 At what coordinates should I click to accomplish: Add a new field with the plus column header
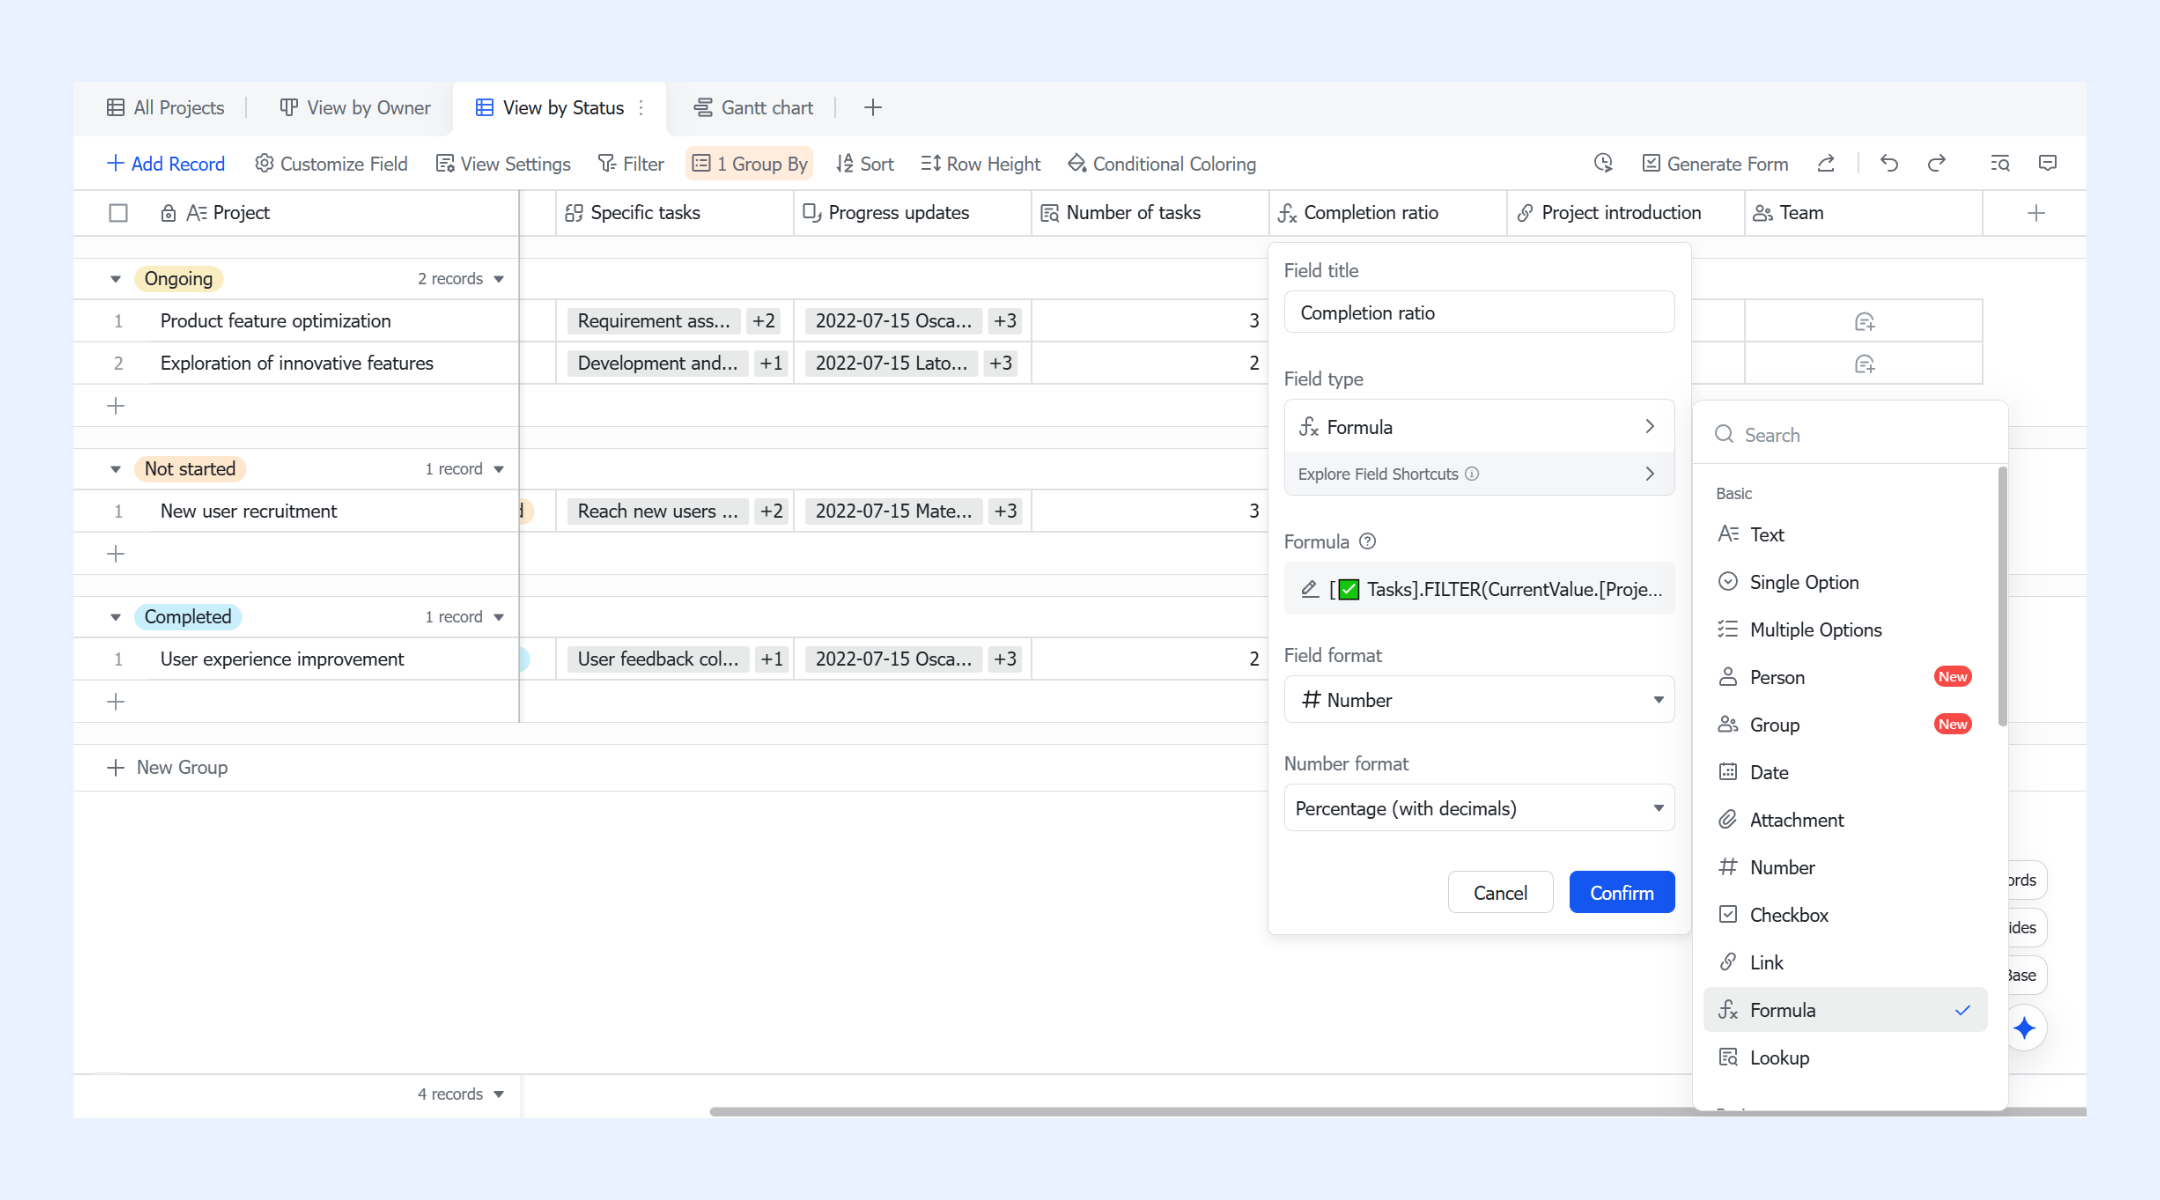[x=2036, y=213]
